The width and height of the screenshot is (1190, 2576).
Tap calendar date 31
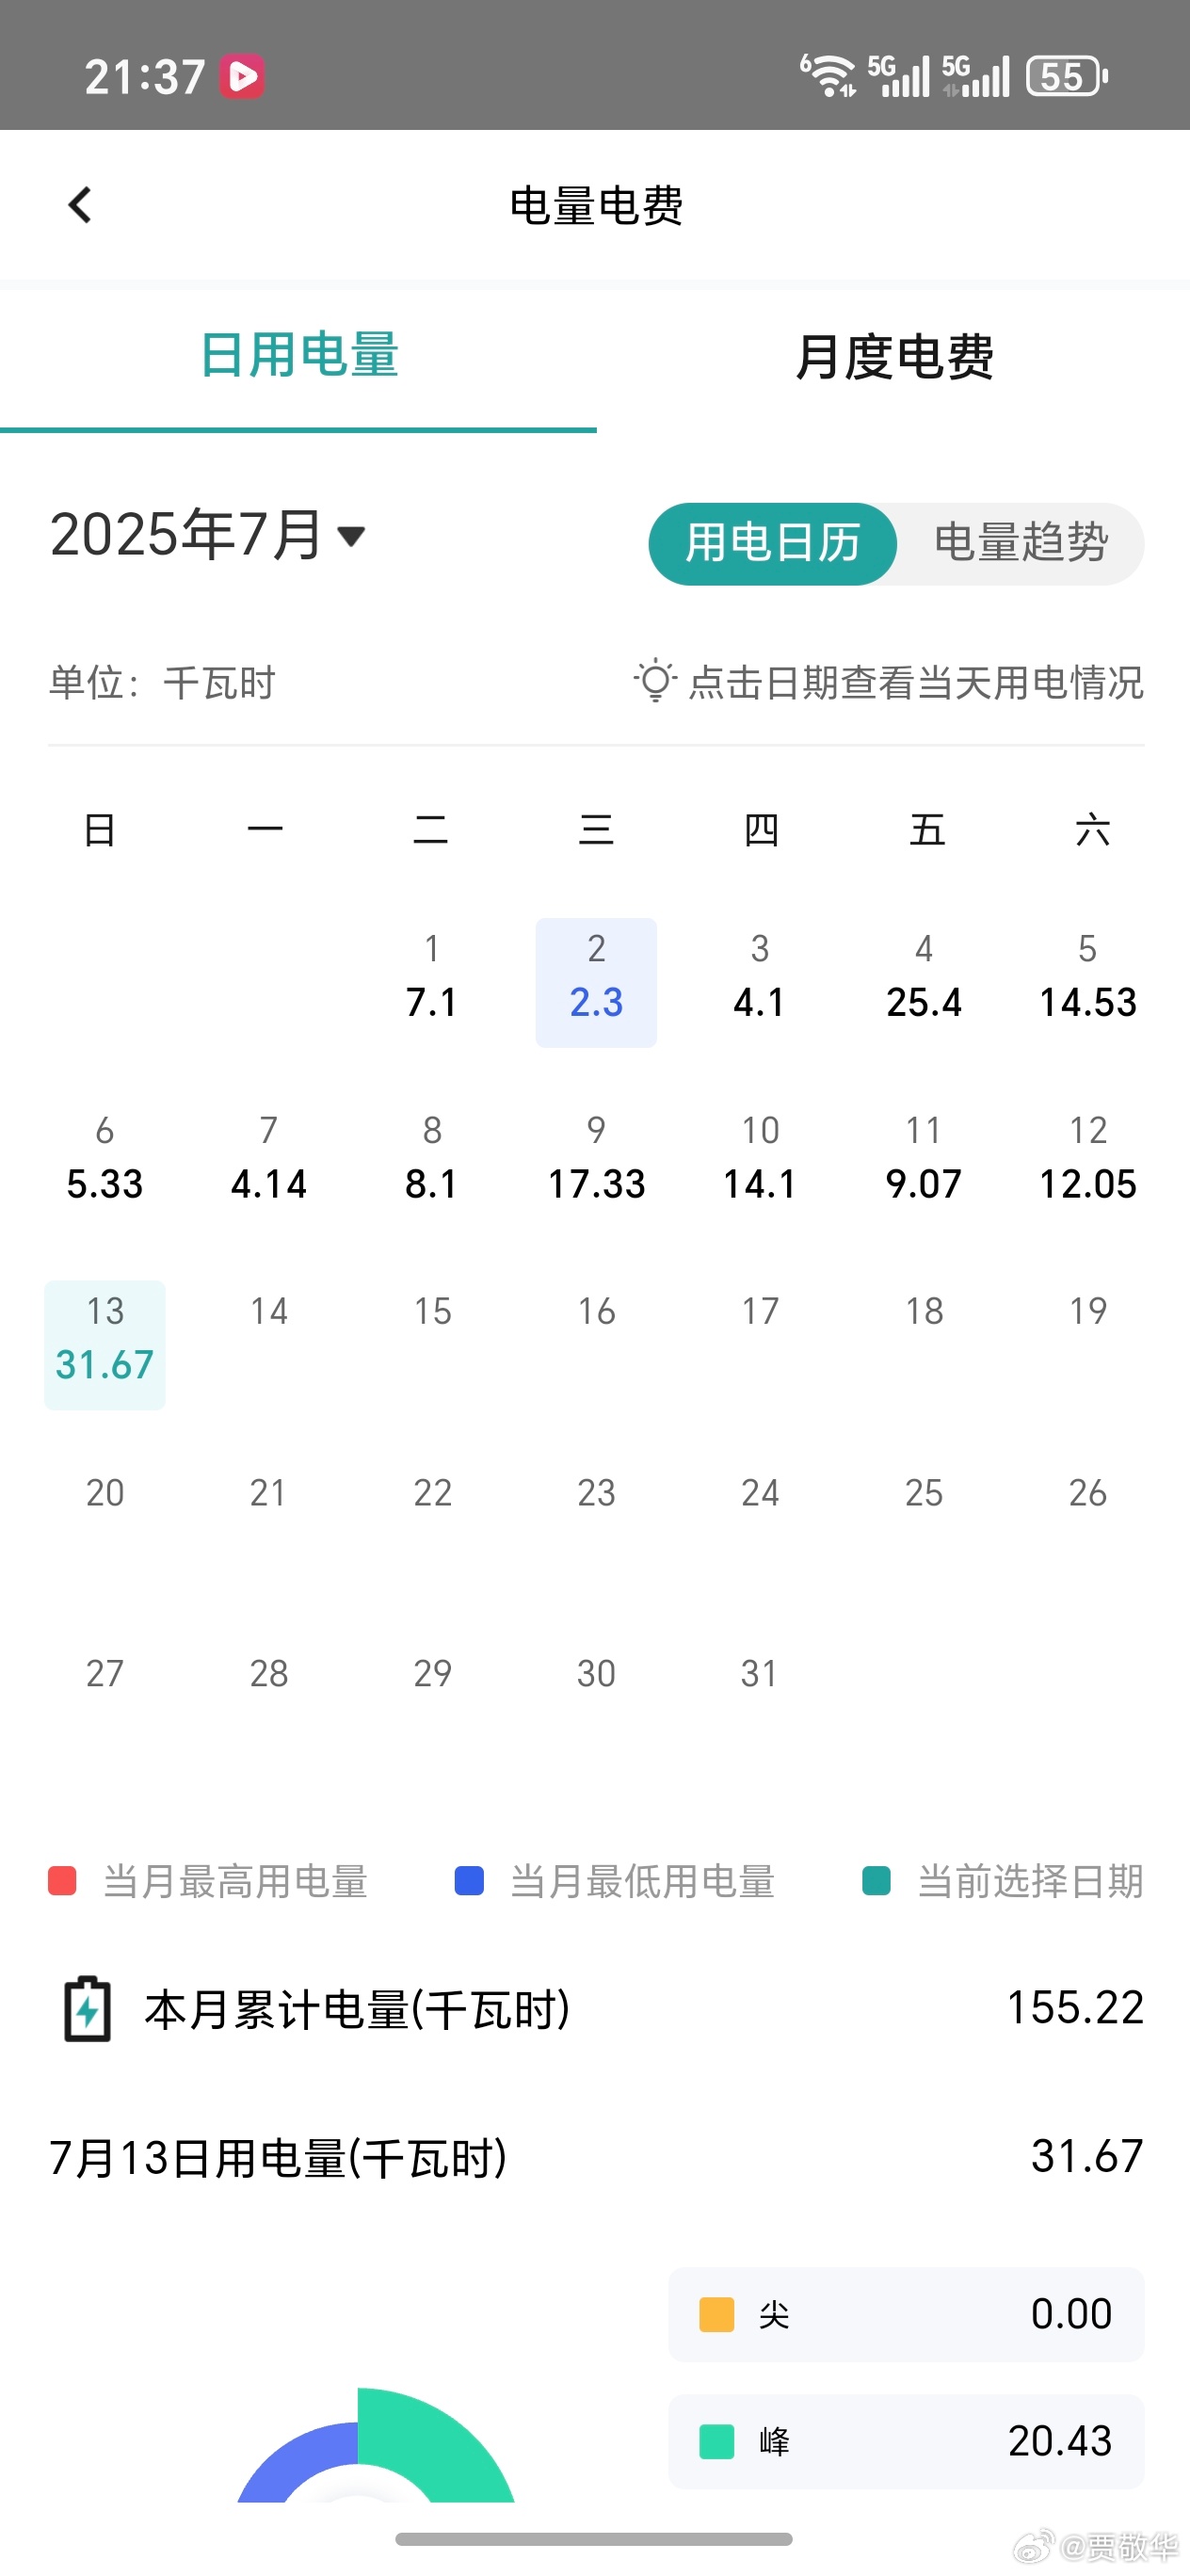(760, 1674)
